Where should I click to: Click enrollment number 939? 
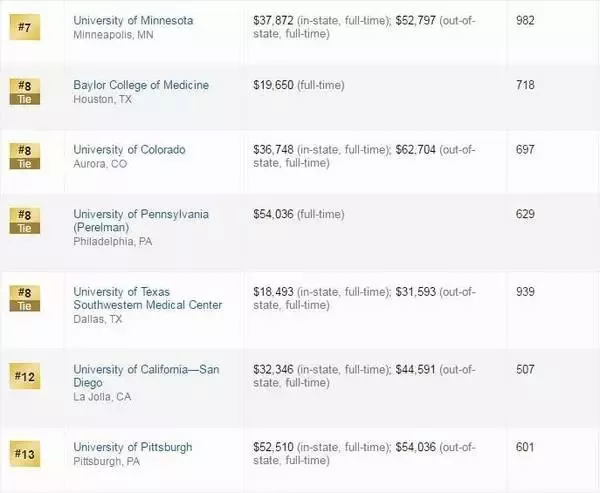coord(525,292)
